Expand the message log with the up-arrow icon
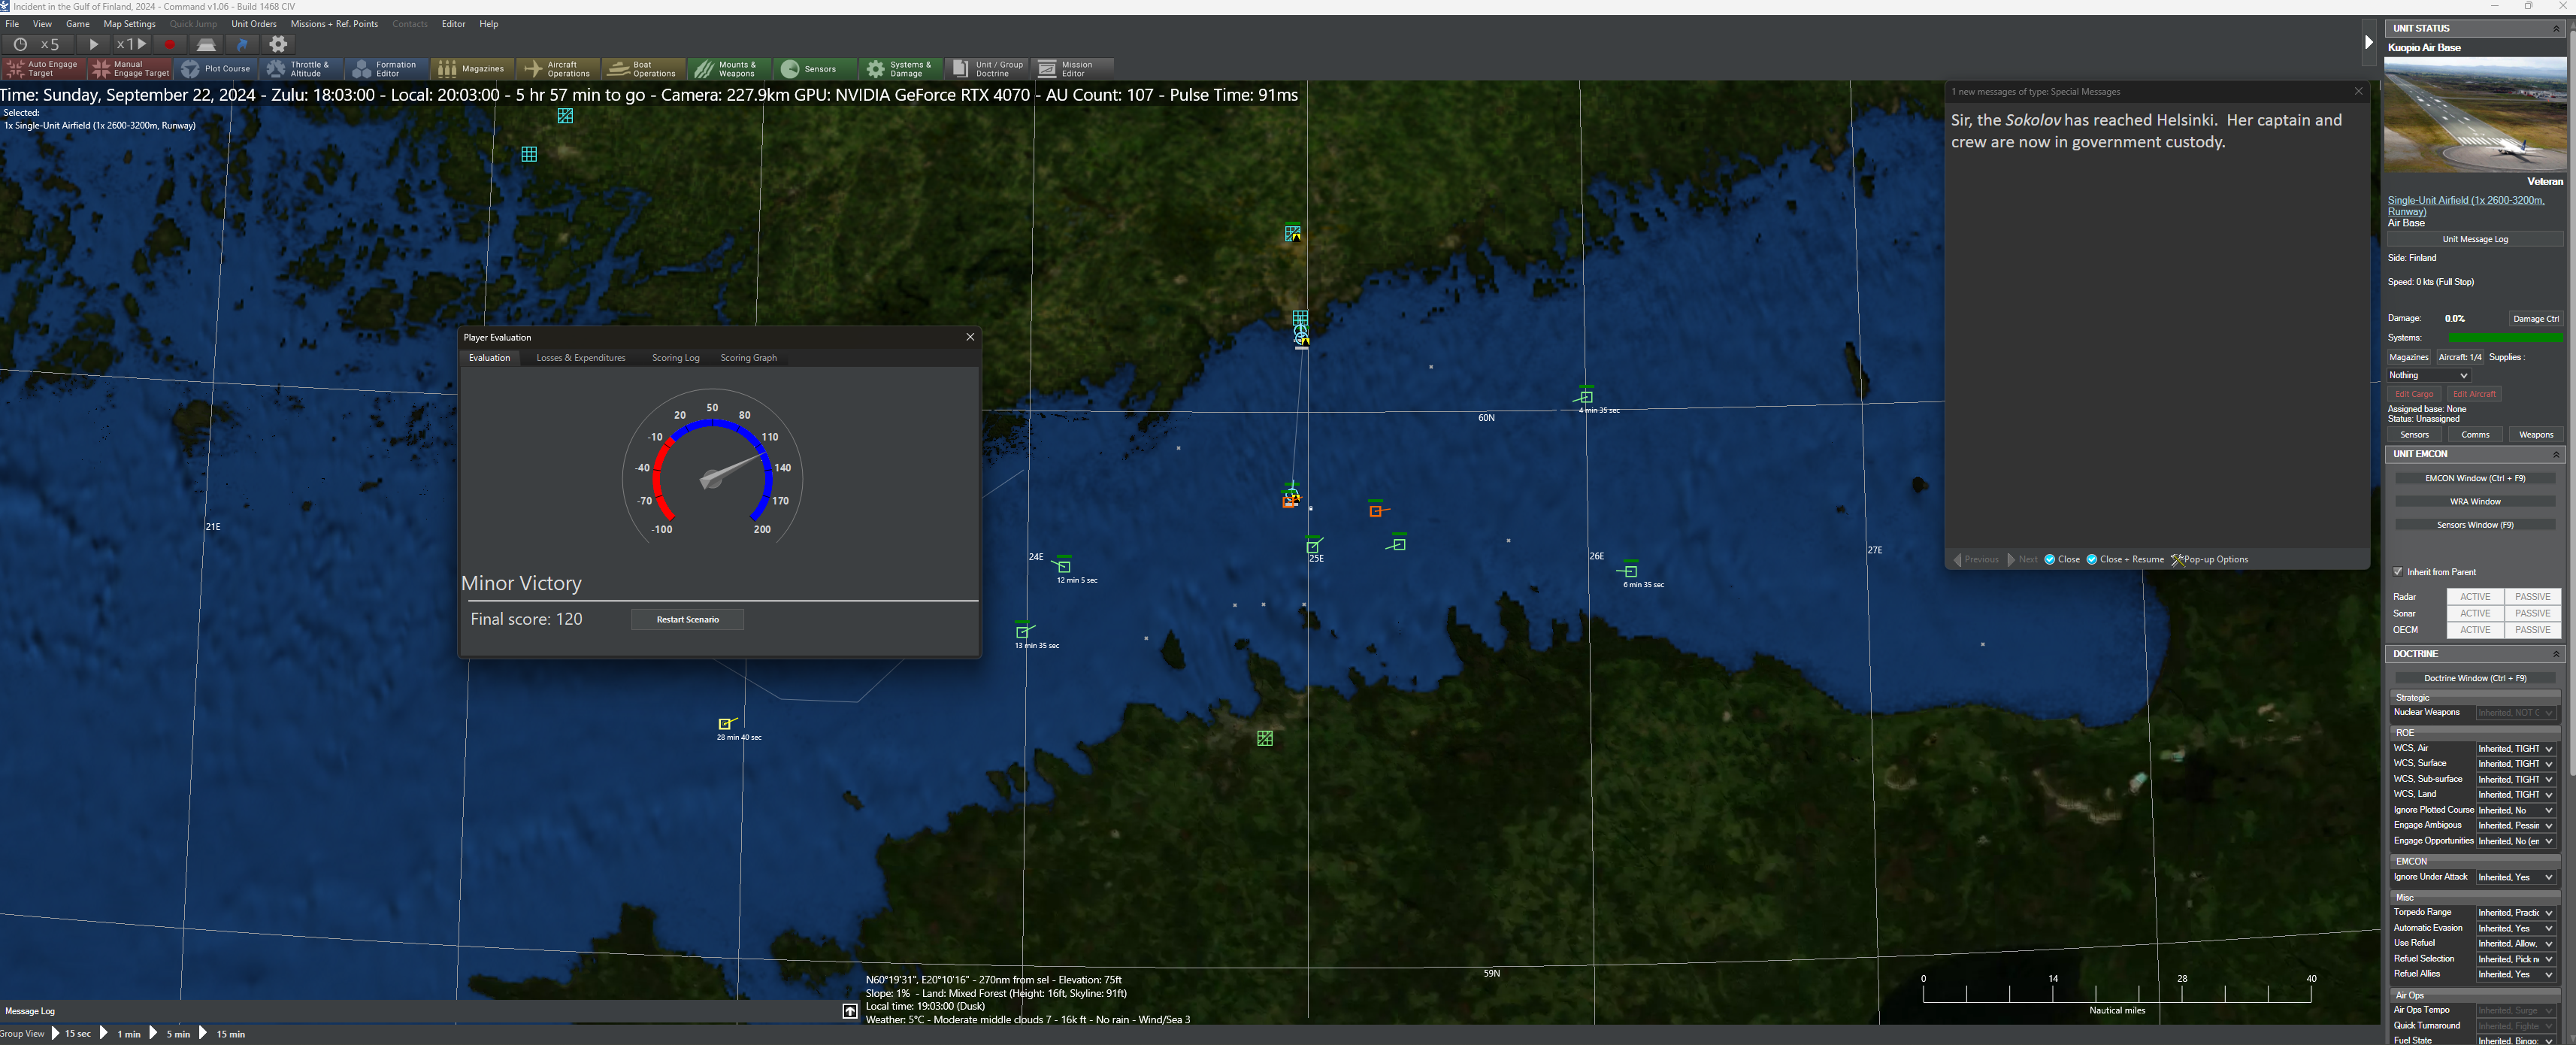This screenshot has width=2576, height=1045. (x=850, y=1011)
